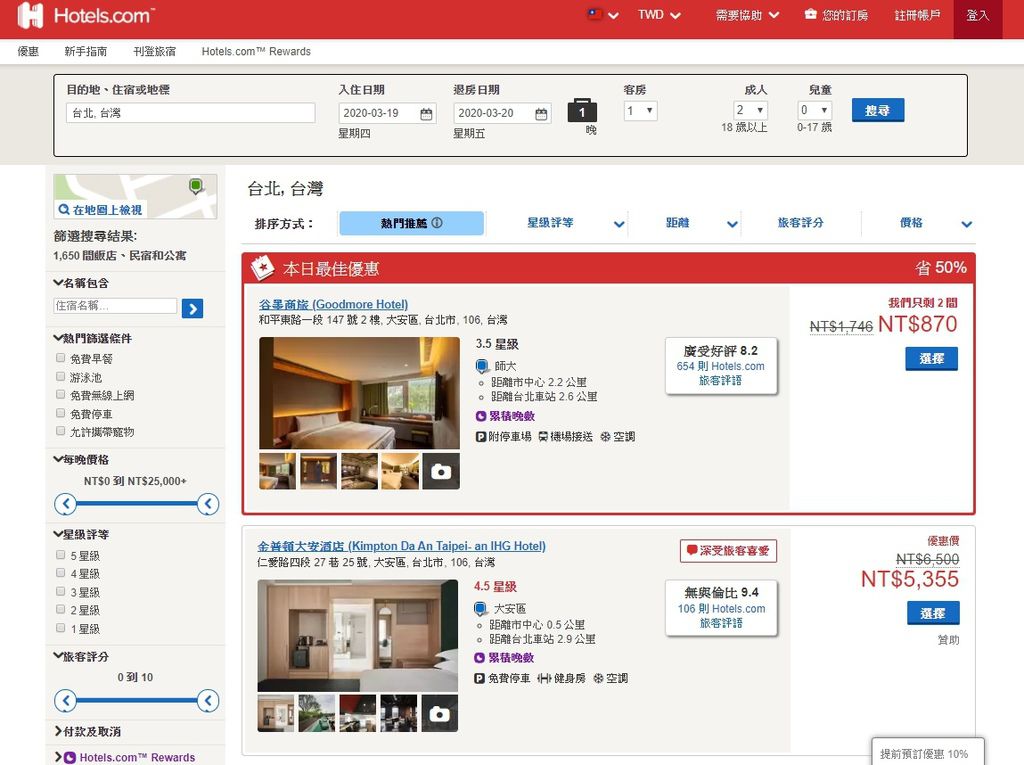Click the blue arrow beside hotel name filter
Image resolution: width=1024 pixels, height=765 pixels.
coord(192,308)
